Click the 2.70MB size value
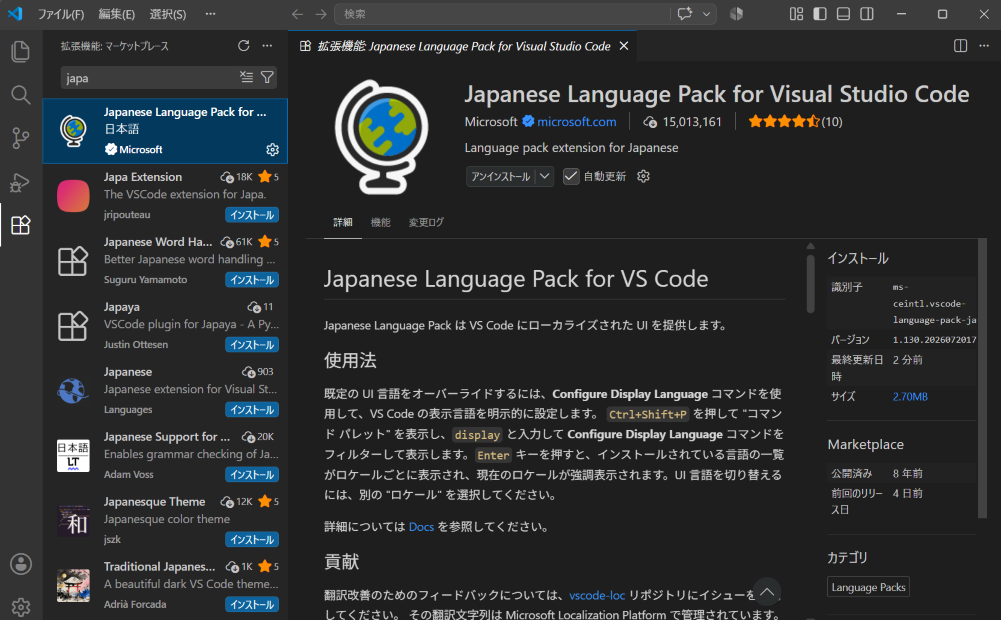The image size is (1001, 620). 910,397
